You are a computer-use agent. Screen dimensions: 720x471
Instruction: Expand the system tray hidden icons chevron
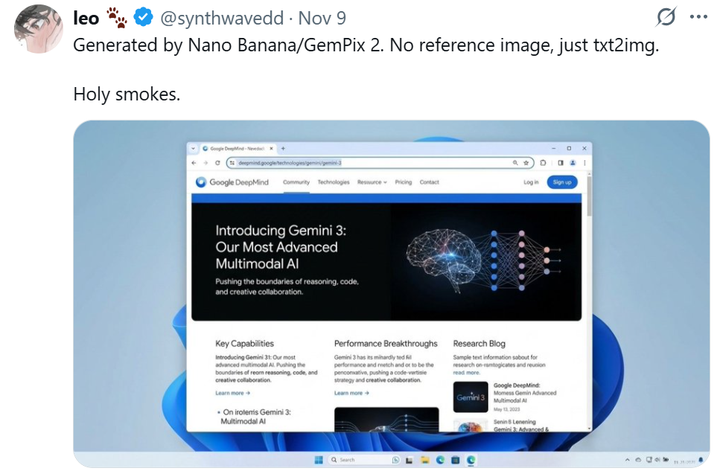click(x=627, y=460)
